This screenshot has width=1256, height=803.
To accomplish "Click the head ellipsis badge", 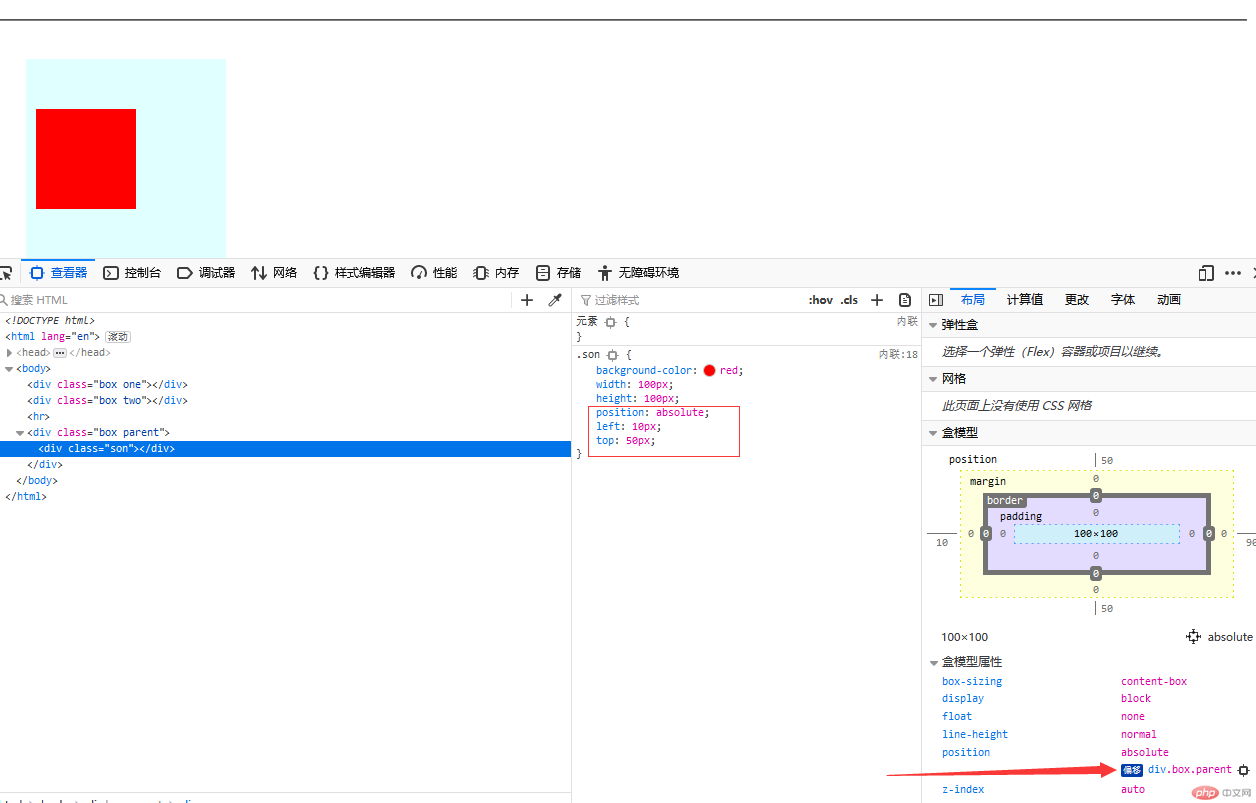I will [x=60, y=353].
